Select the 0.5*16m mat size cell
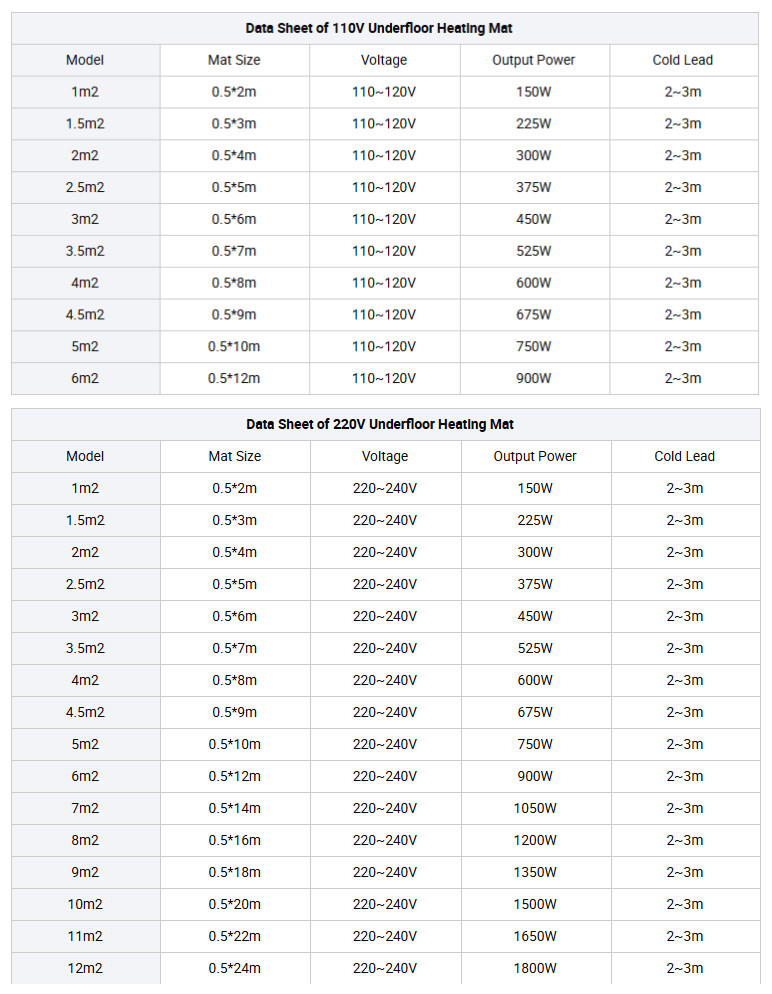The width and height of the screenshot is (772, 994). (x=234, y=840)
